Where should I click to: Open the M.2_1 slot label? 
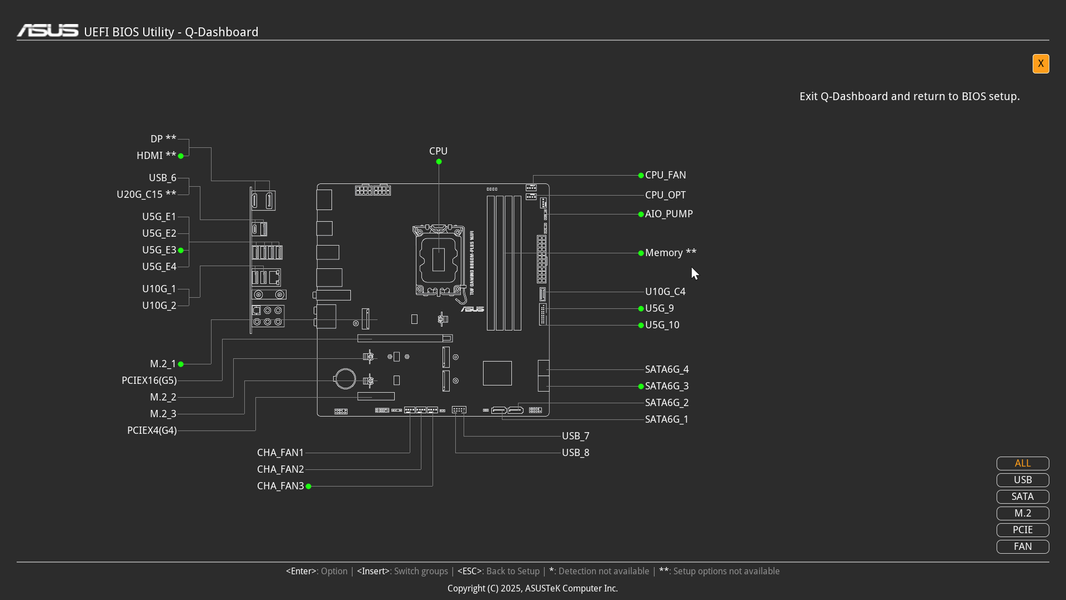[163, 364]
